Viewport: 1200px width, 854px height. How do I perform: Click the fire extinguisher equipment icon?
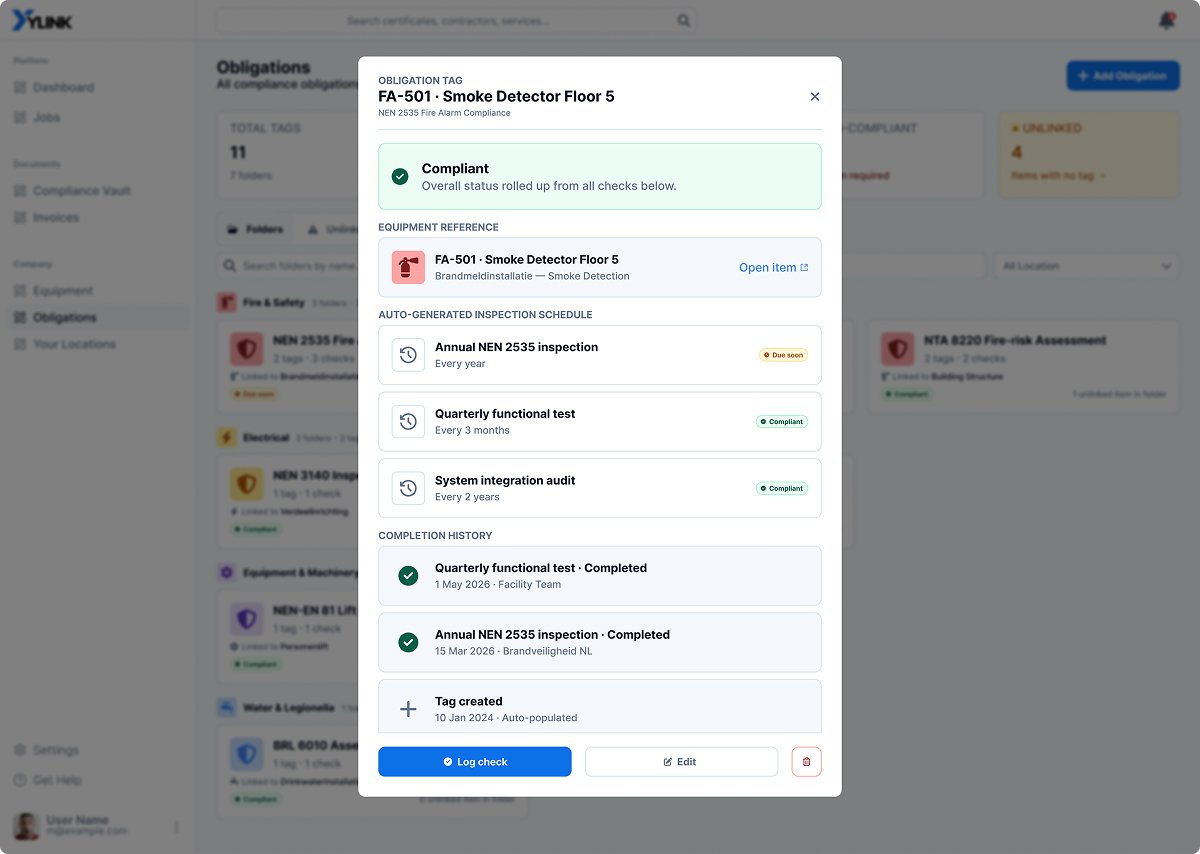click(x=408, y=267)
